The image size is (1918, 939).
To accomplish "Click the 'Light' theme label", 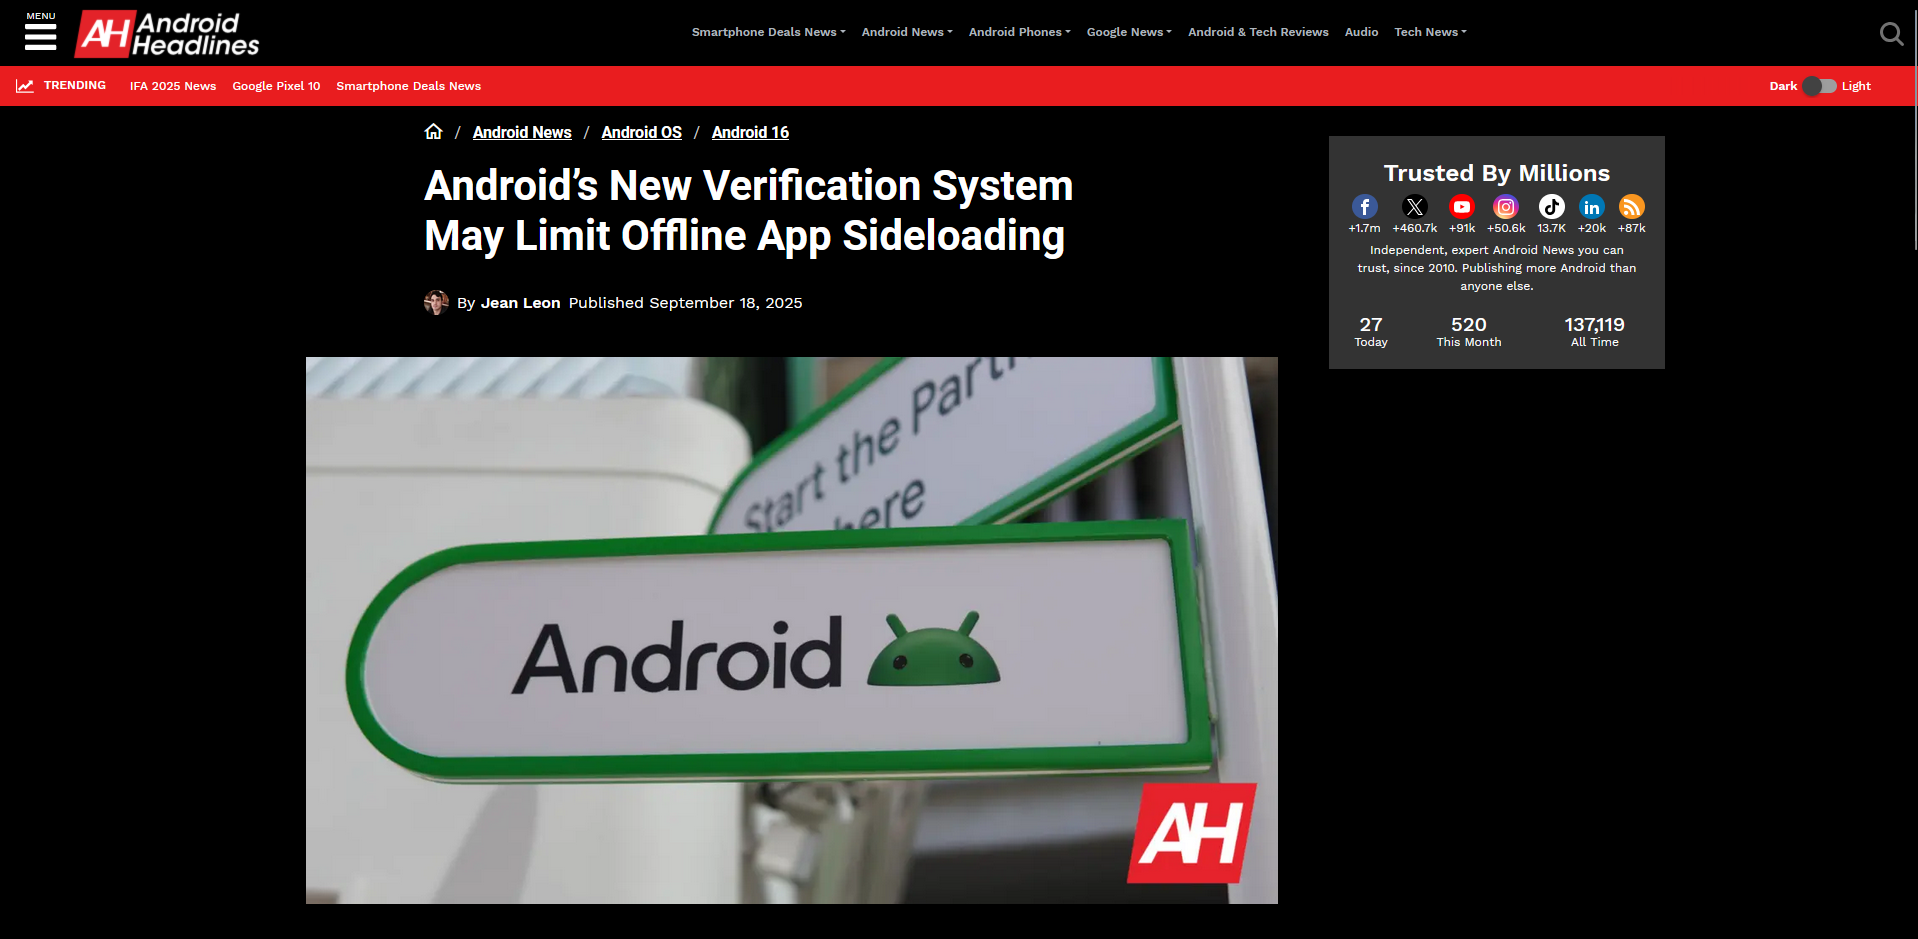I will [x=1856, y=86].
